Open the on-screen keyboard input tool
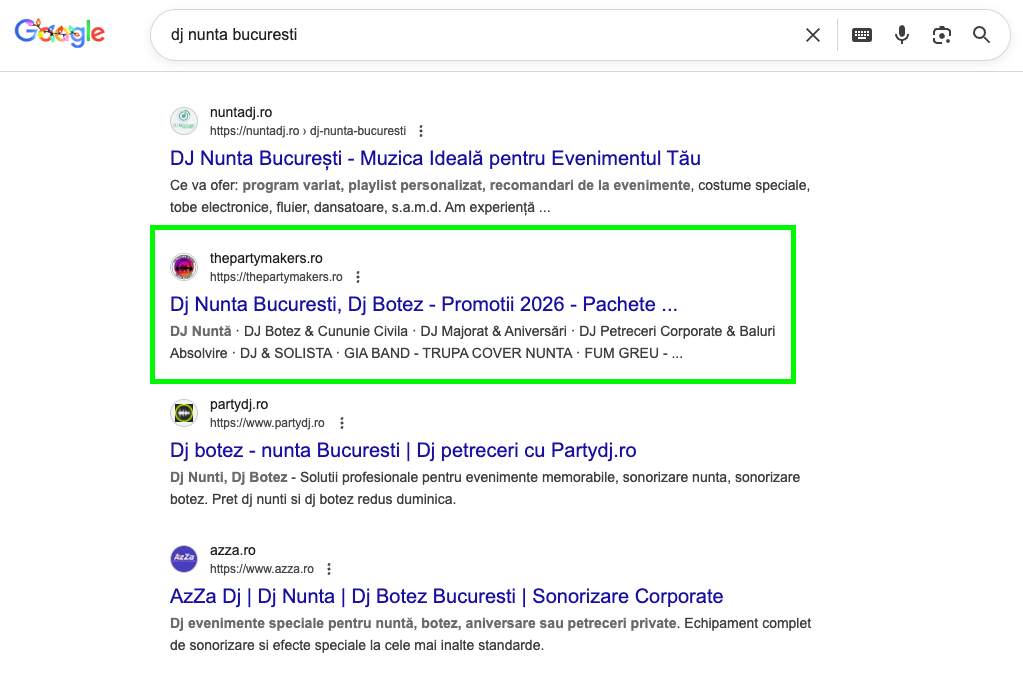 tap(862, 35)
